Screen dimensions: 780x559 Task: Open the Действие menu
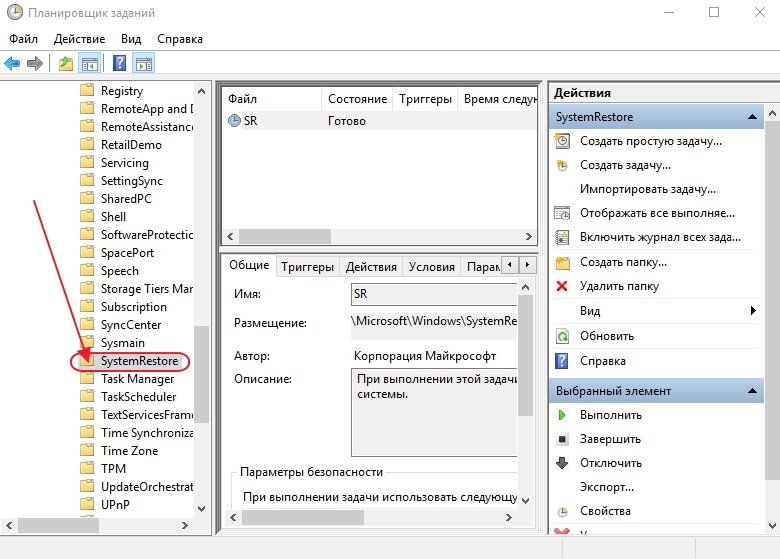[x=79, y=39]
